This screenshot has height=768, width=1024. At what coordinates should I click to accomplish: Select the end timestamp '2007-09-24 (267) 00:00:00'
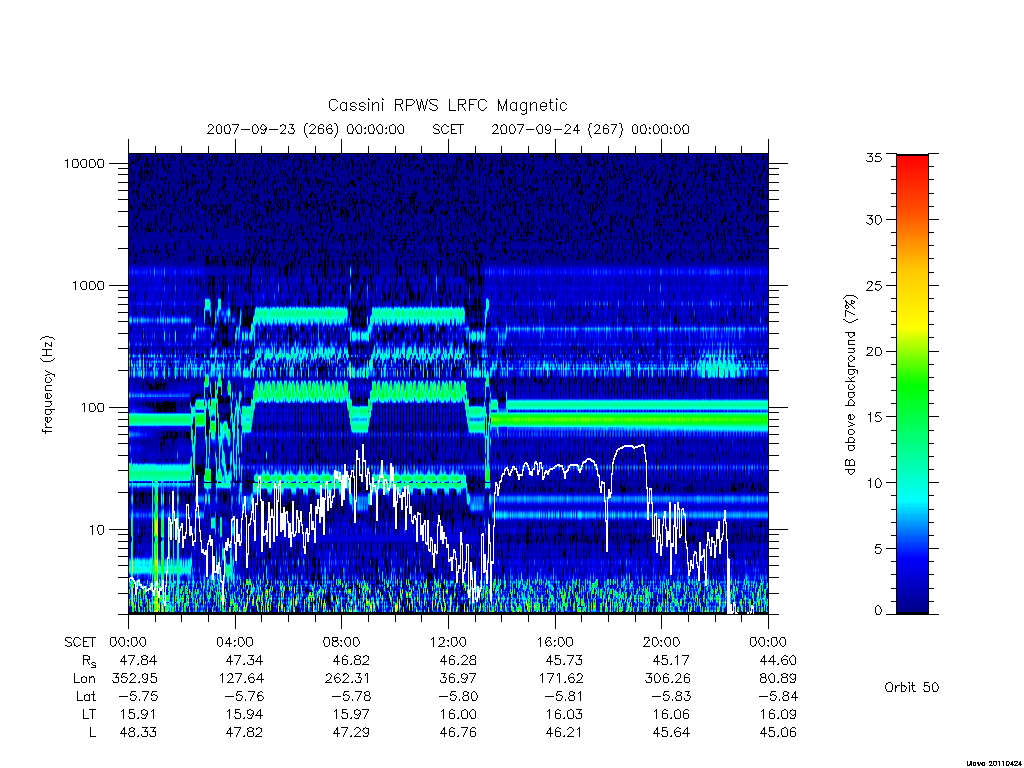click(590, 129)
